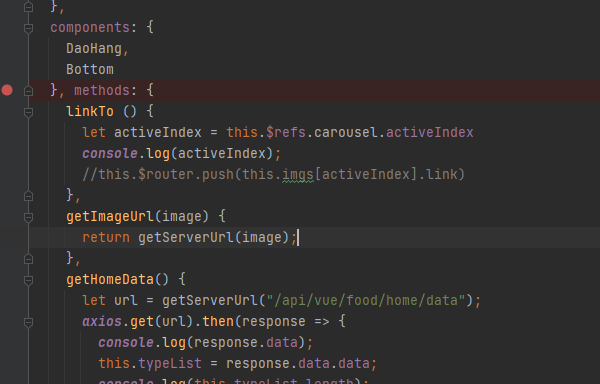Viewport: 600px width, 384px height.
Task: Toggle fold marker at methods line
Action: tap(28, 91)
